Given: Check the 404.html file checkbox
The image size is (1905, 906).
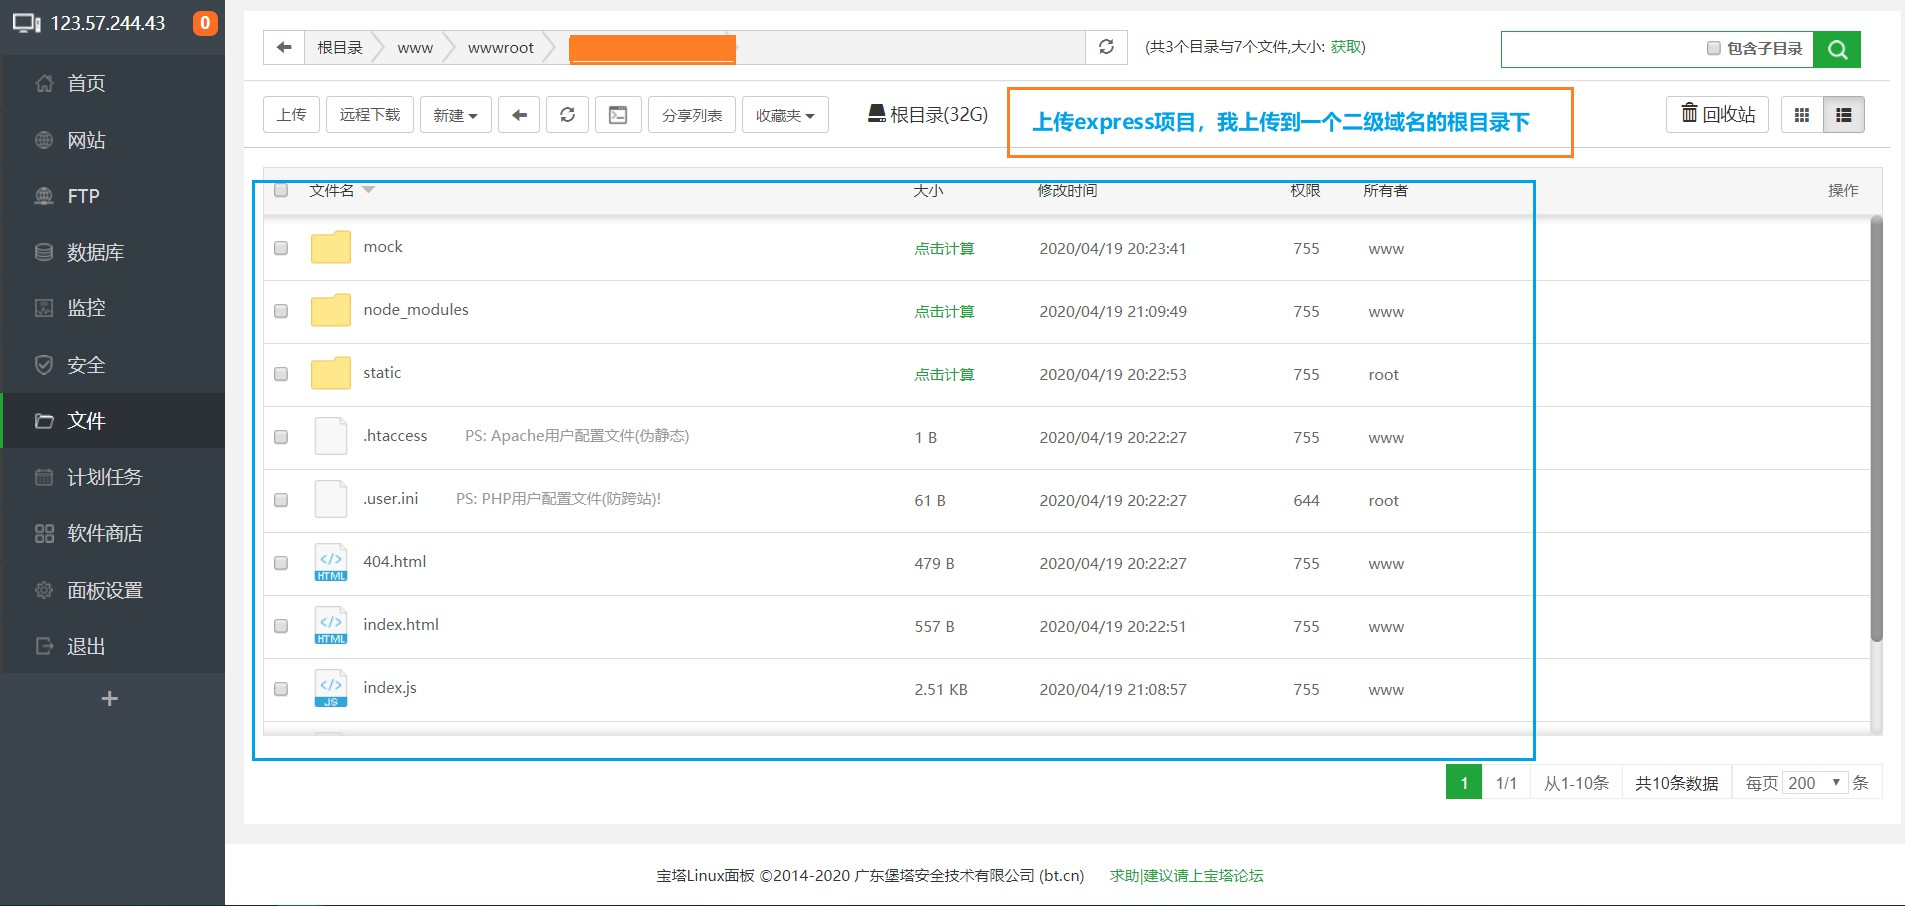Looking at the screenshot, I should click(281, 563).
